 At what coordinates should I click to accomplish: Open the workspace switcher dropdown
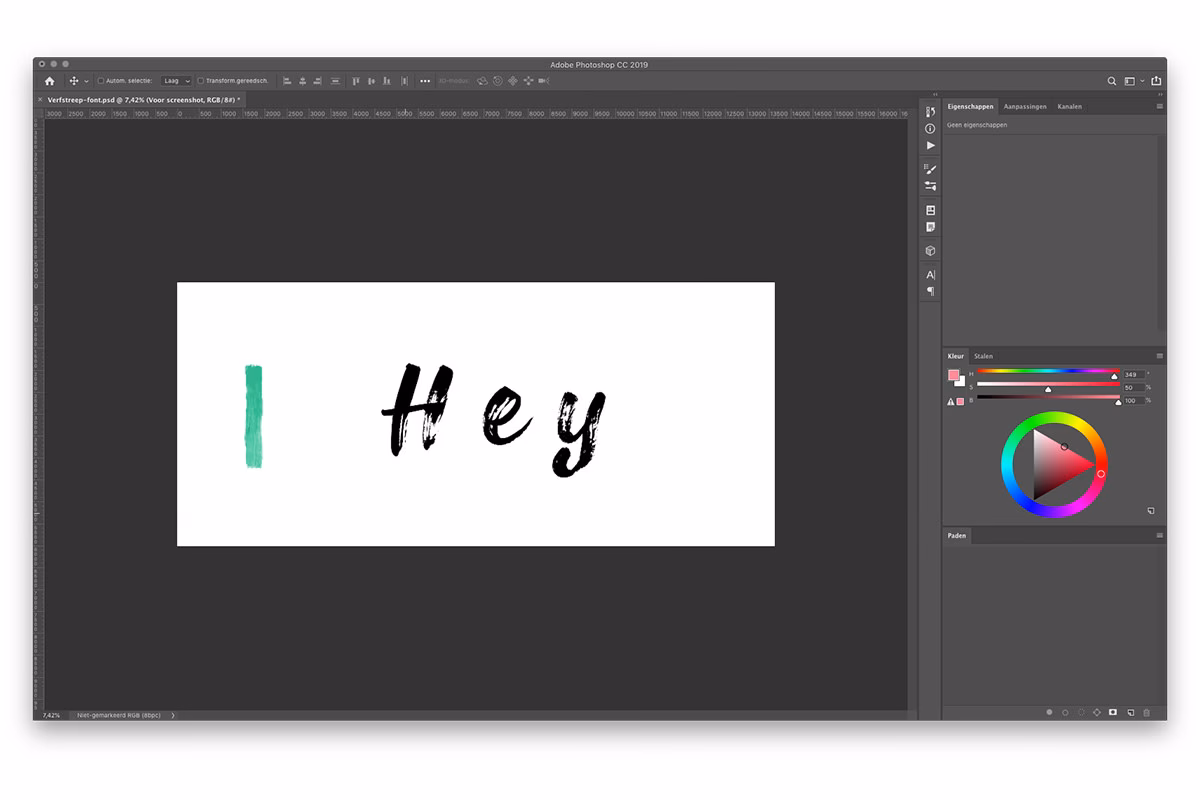coord(1133,81)
